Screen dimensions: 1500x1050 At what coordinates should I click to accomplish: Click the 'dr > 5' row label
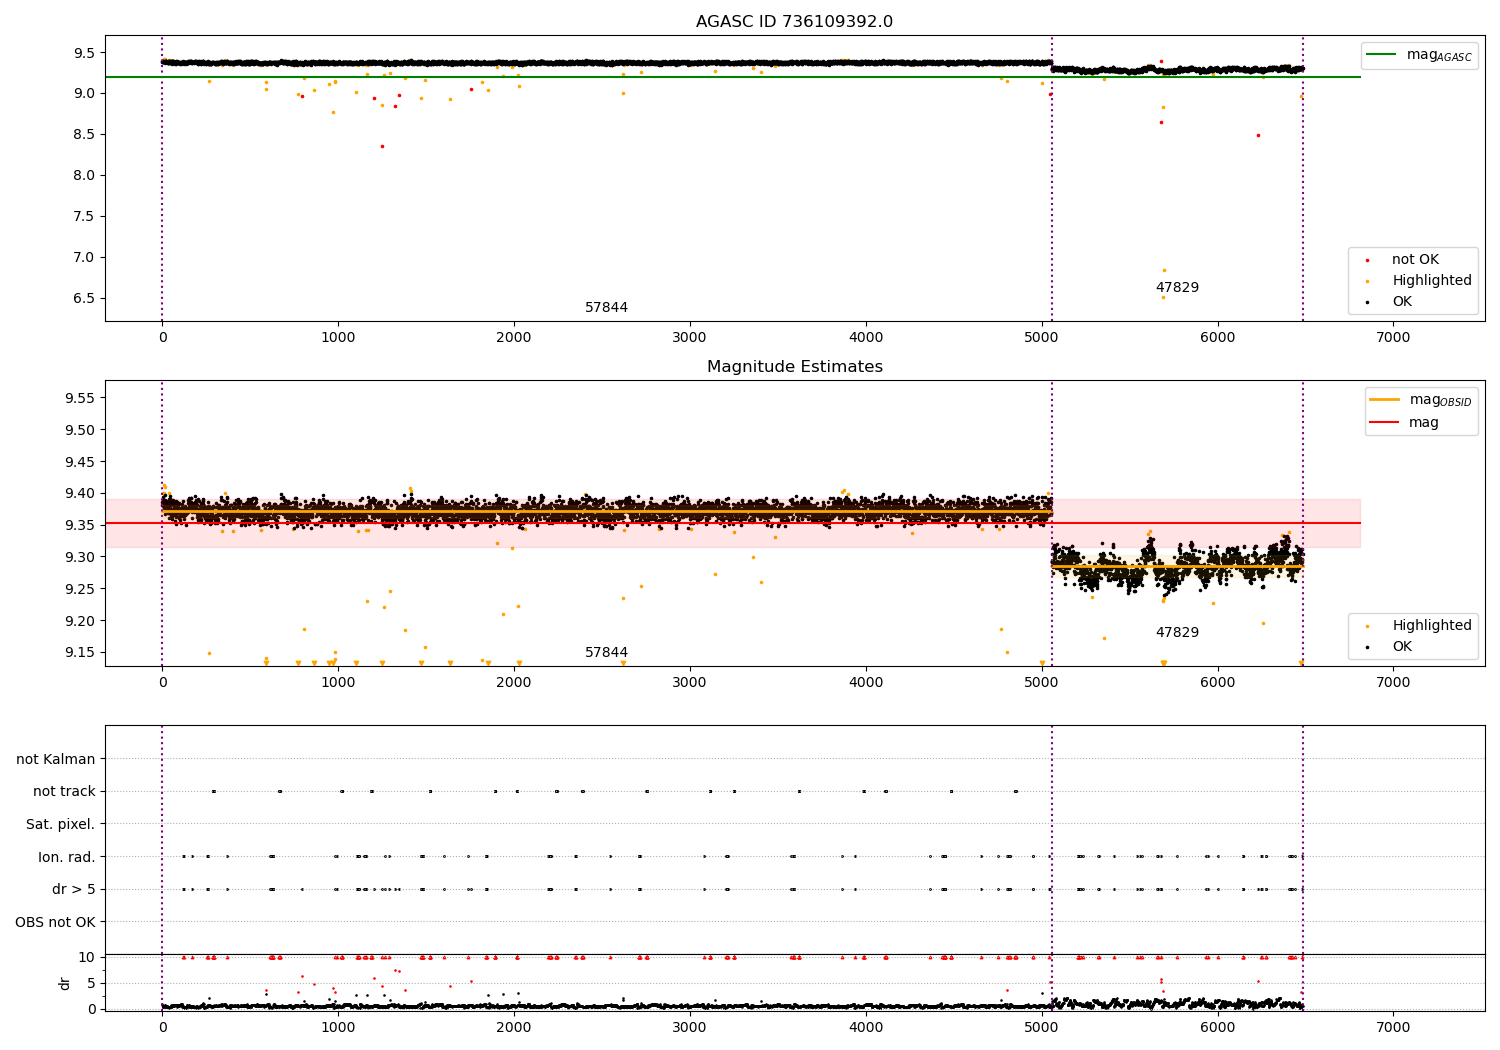74,890
